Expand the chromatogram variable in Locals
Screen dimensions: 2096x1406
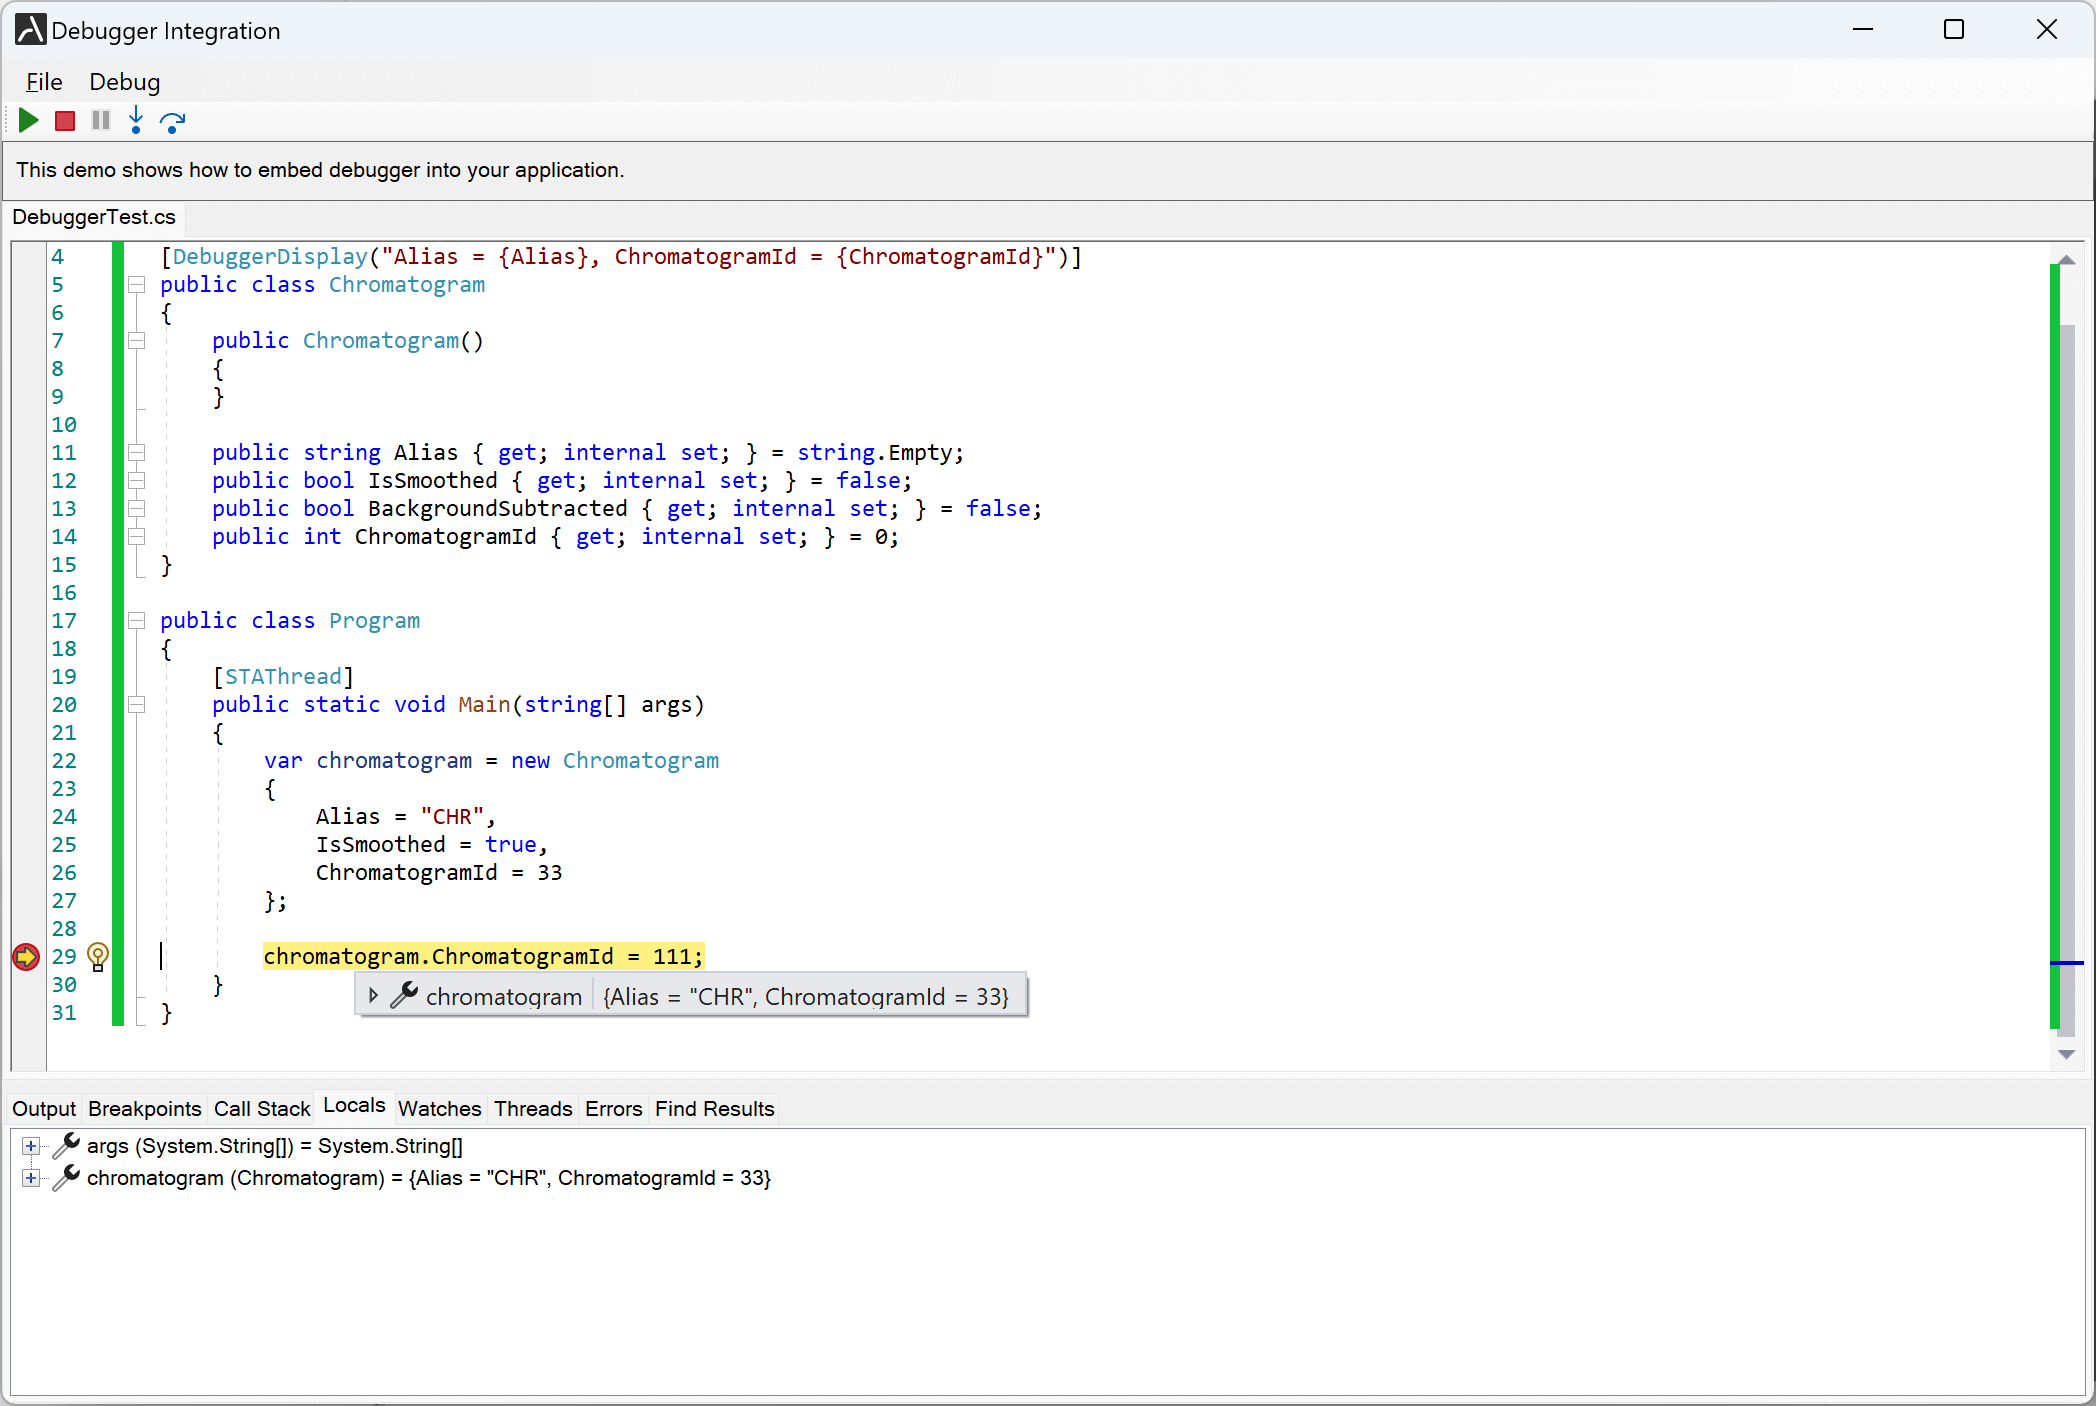(30, 1178)
